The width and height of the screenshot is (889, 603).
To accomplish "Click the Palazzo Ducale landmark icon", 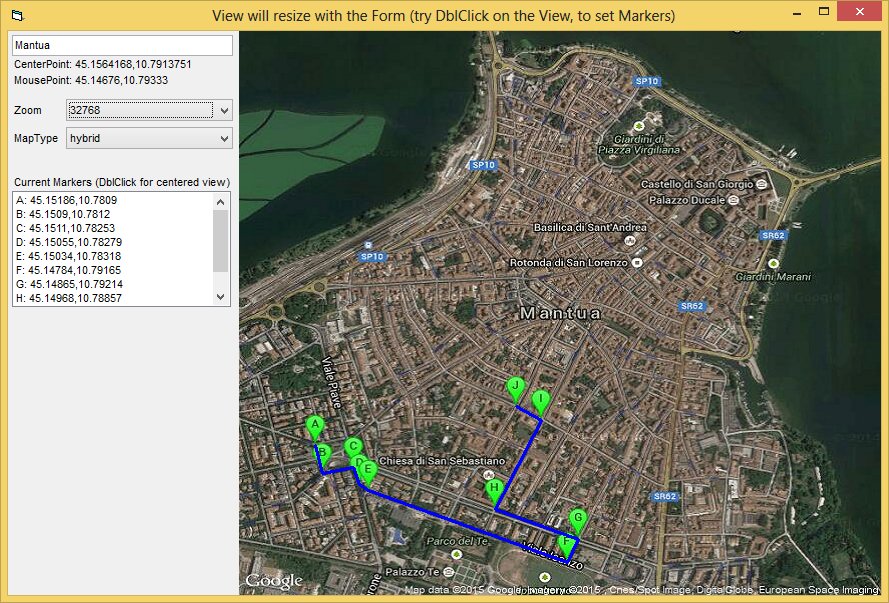I will pos(734,200).
